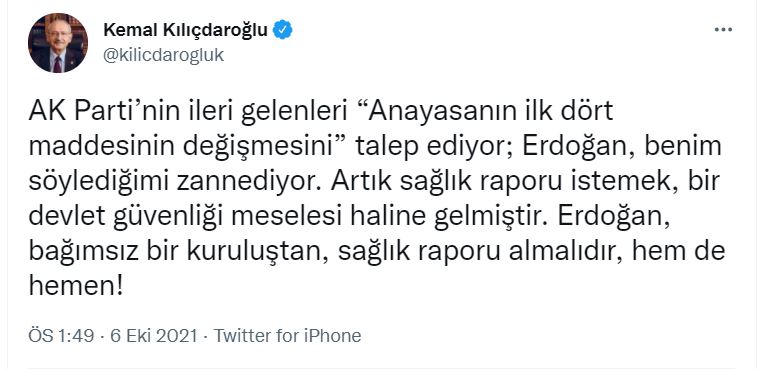Click the word "almalıdır" in the tweet
Image resolution: width=768 pixels, height=369 pixels.
(562, 251)
